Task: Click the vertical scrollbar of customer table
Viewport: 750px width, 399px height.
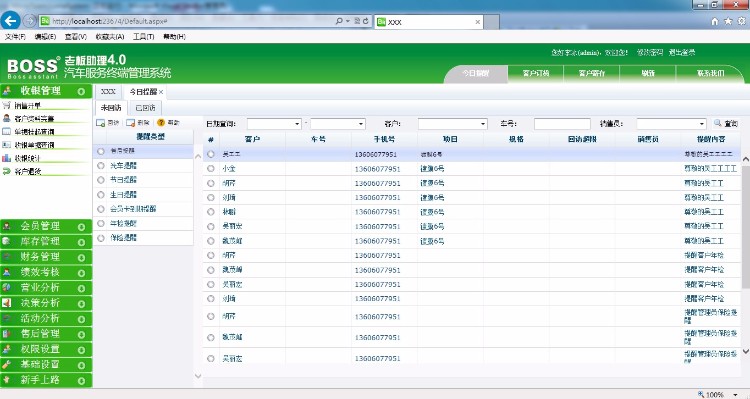Action: pyautogui.click(x=746, y=227)
